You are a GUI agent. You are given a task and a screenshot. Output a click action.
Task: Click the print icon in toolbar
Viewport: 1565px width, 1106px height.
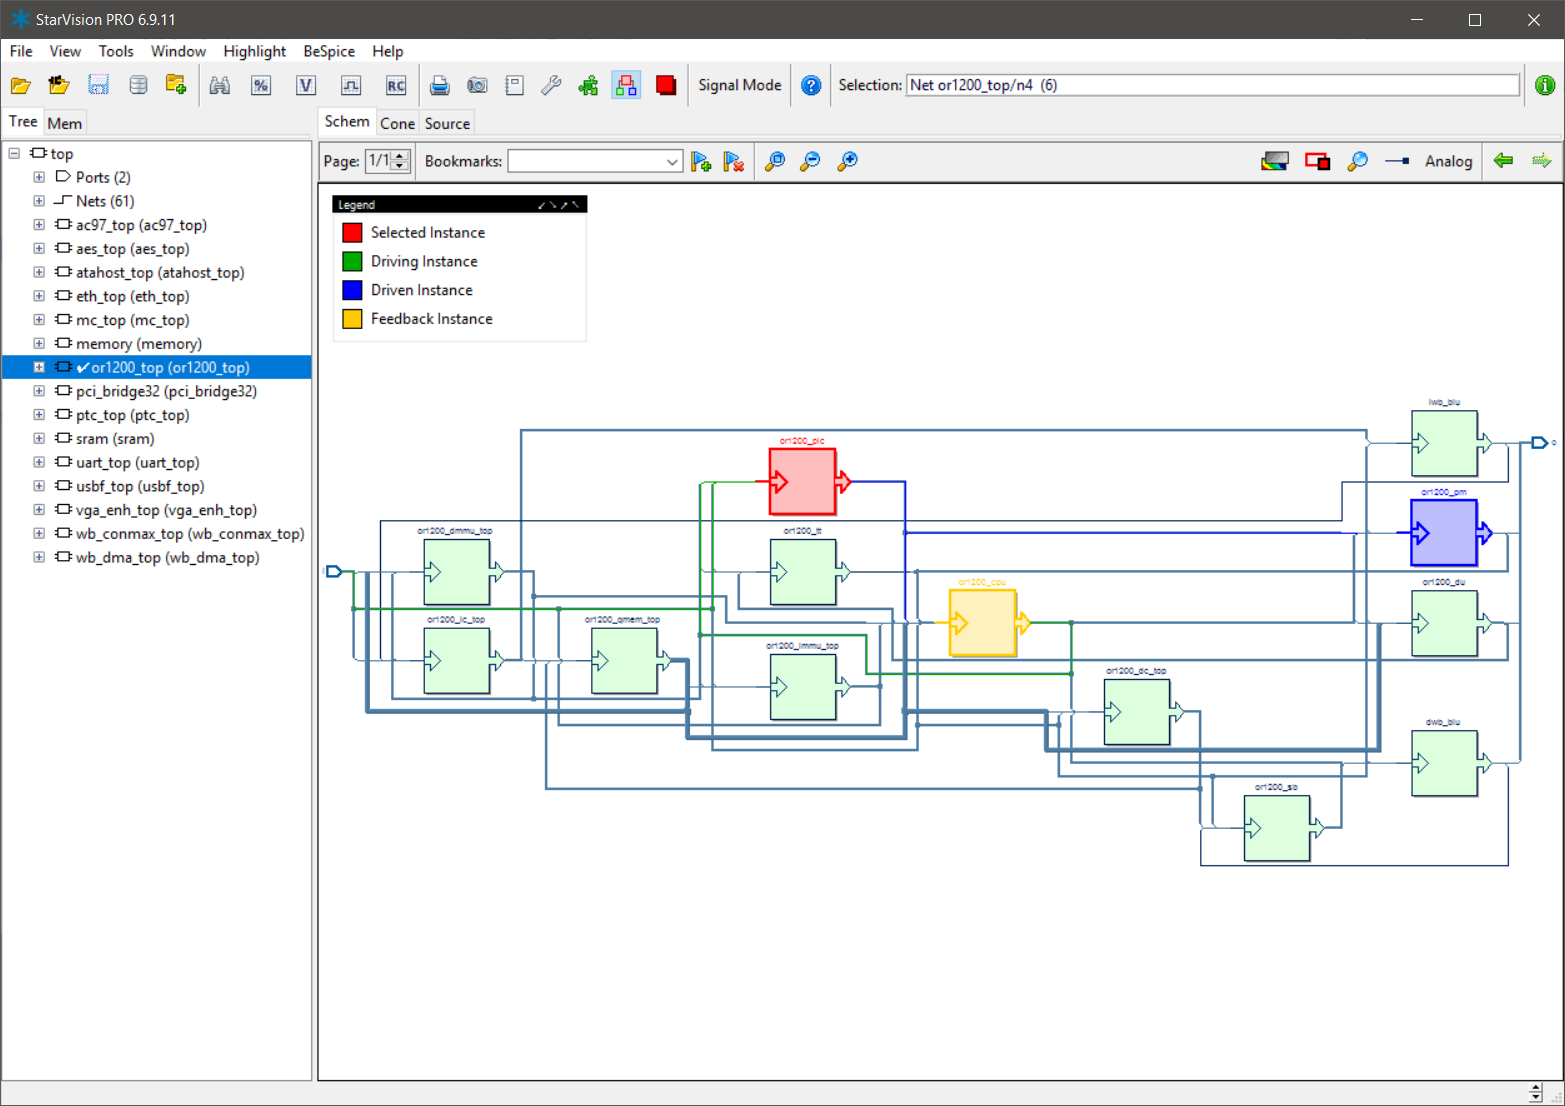click(x=439, y=86)
